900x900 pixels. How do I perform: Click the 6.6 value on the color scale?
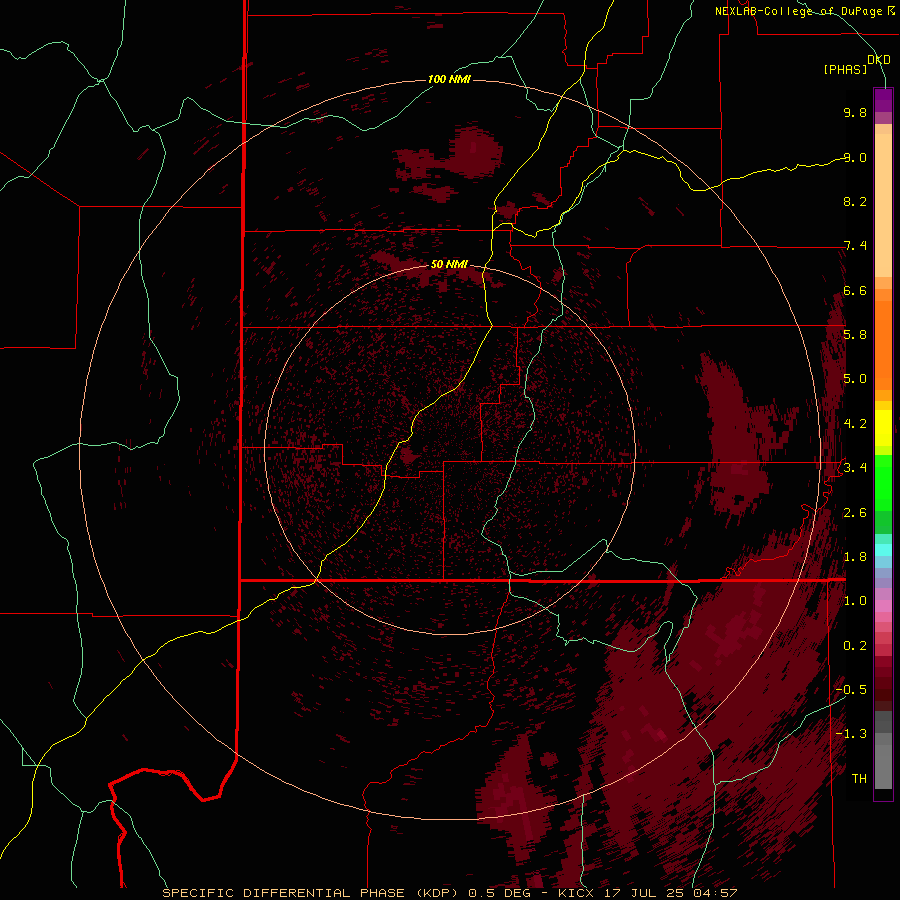(x=855, y=290)
